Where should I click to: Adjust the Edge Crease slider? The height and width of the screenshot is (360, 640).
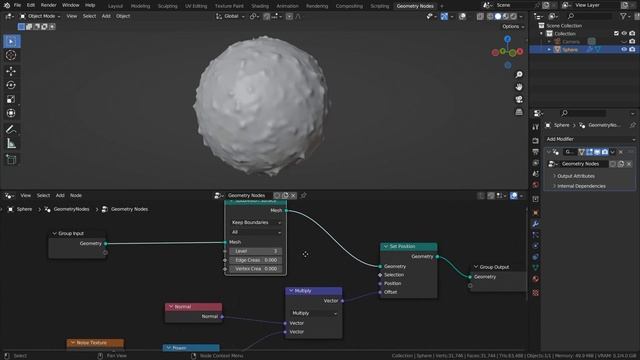pyautogui.click(x=256, y=260)
